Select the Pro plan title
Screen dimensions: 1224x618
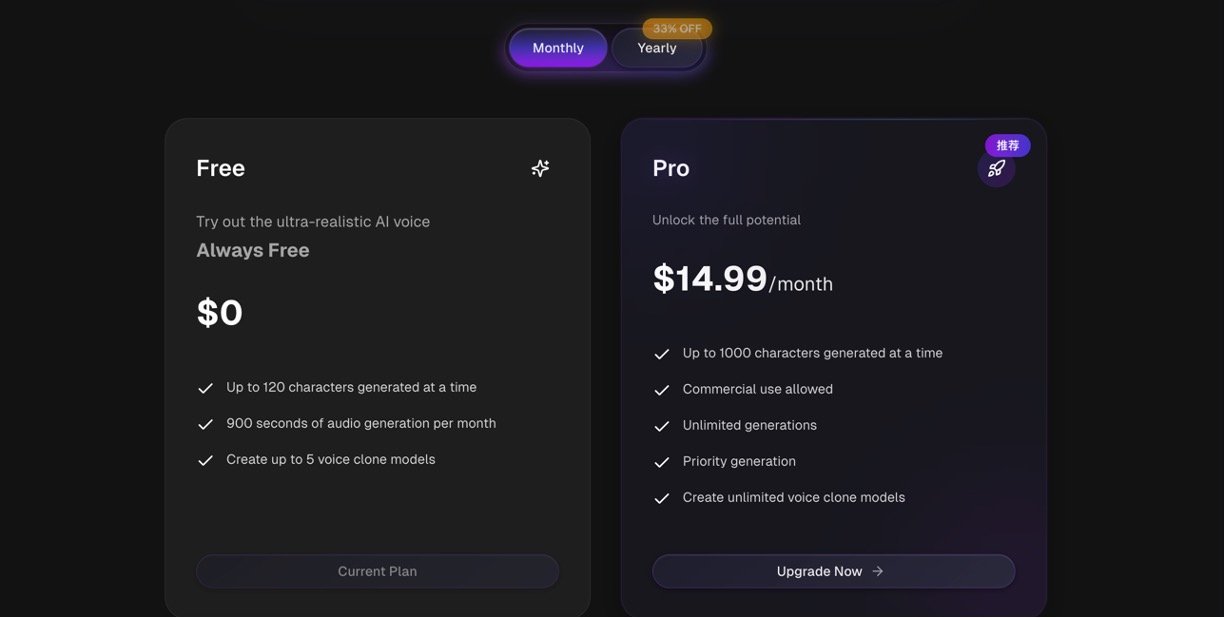coord(670,168)
